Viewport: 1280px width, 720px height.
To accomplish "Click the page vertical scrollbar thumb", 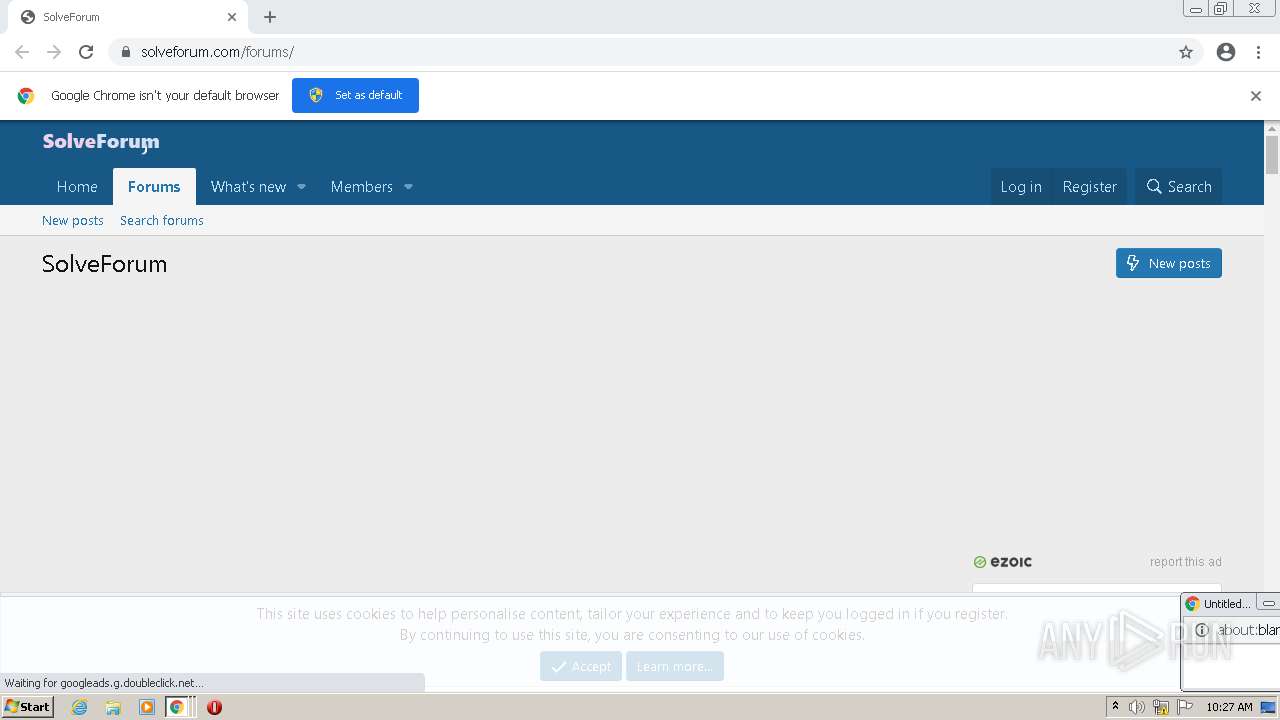I will pyautogui.click(x=1272, y=155).
